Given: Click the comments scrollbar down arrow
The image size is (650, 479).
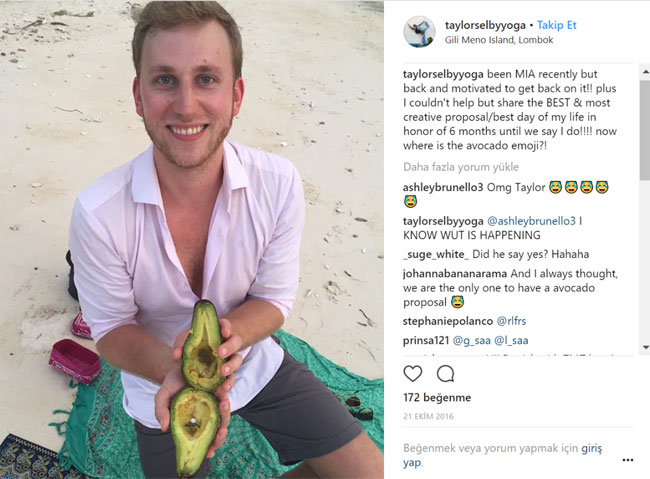Looking at the screenshot, I should pos(643,348).
